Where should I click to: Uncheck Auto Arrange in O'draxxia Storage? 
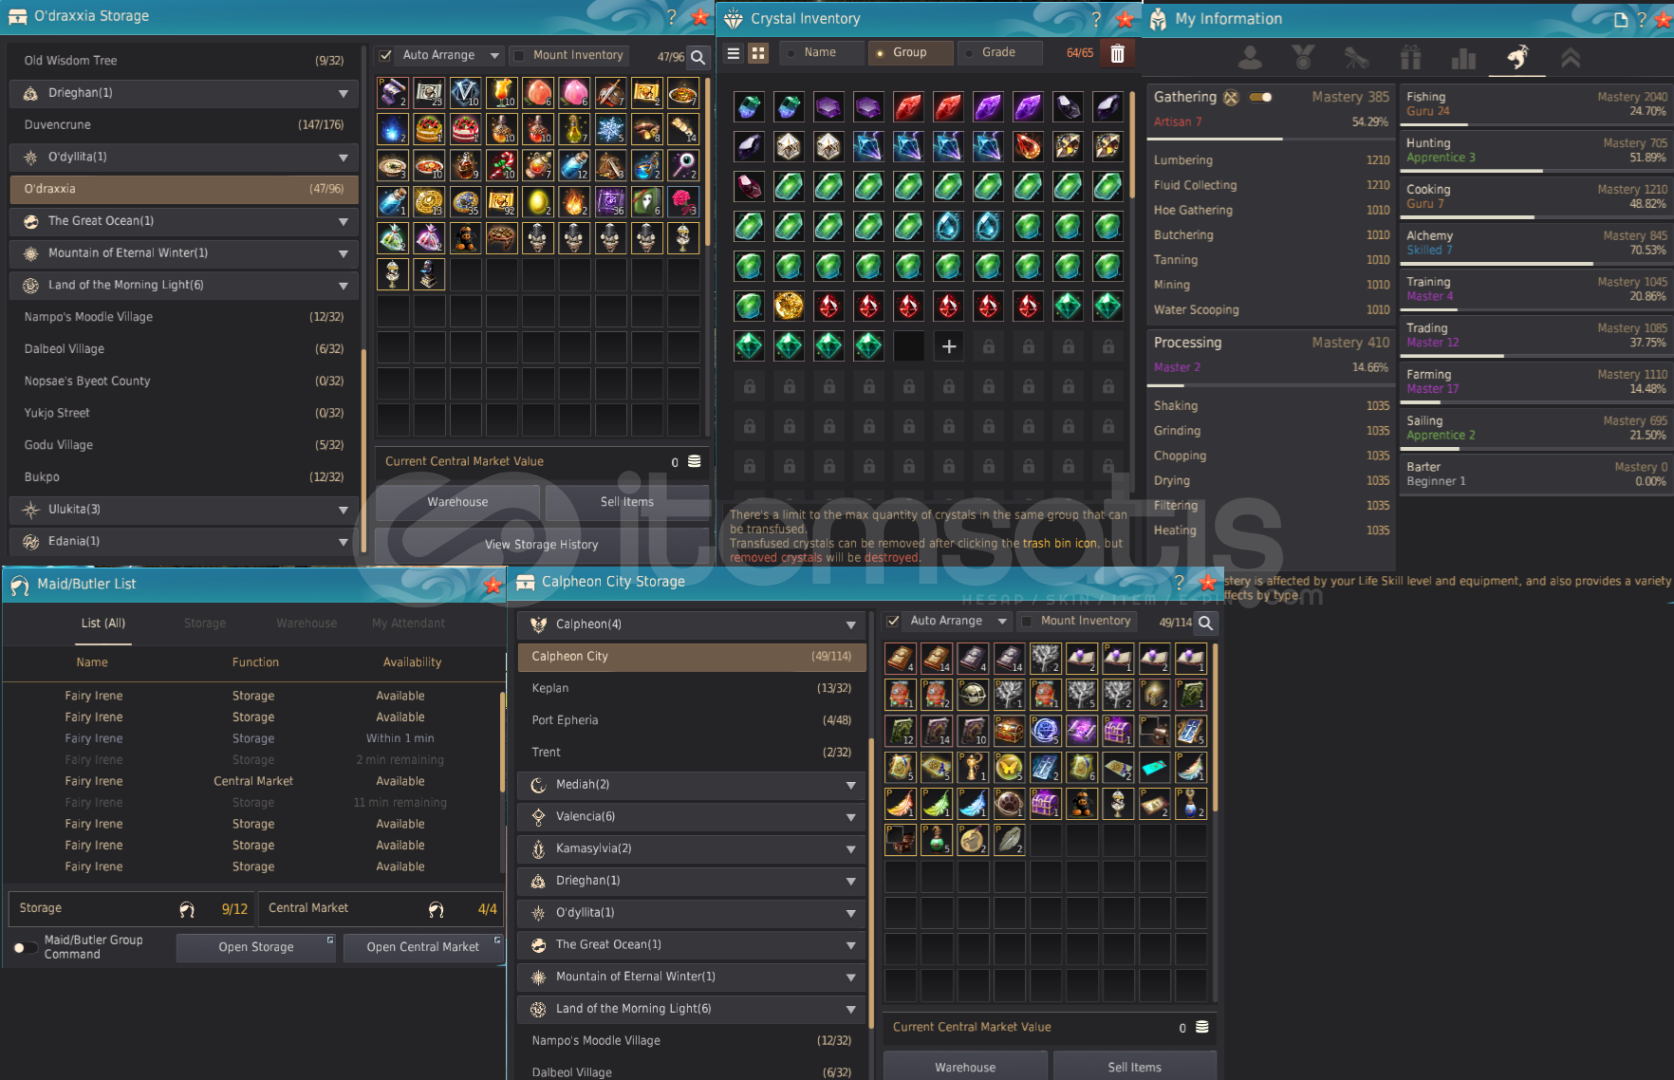coord(386,55)
